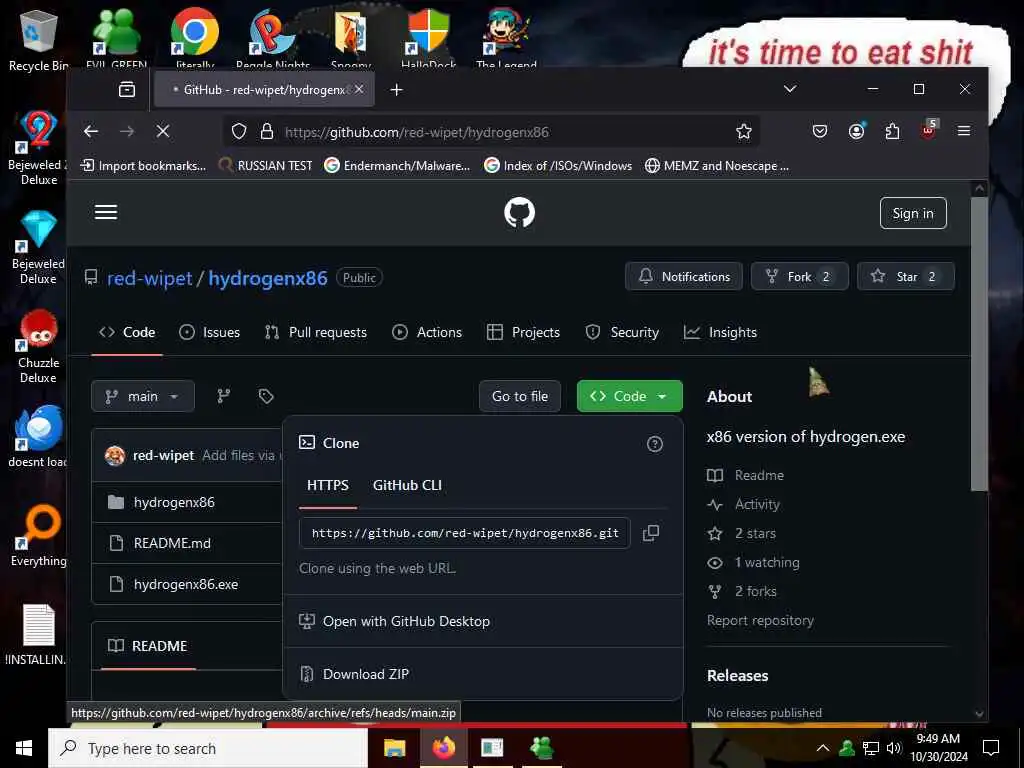Open the GitHub navigation hamburger menu
This screenshot has width=1024, height=768.
click(x=106, y=212)
